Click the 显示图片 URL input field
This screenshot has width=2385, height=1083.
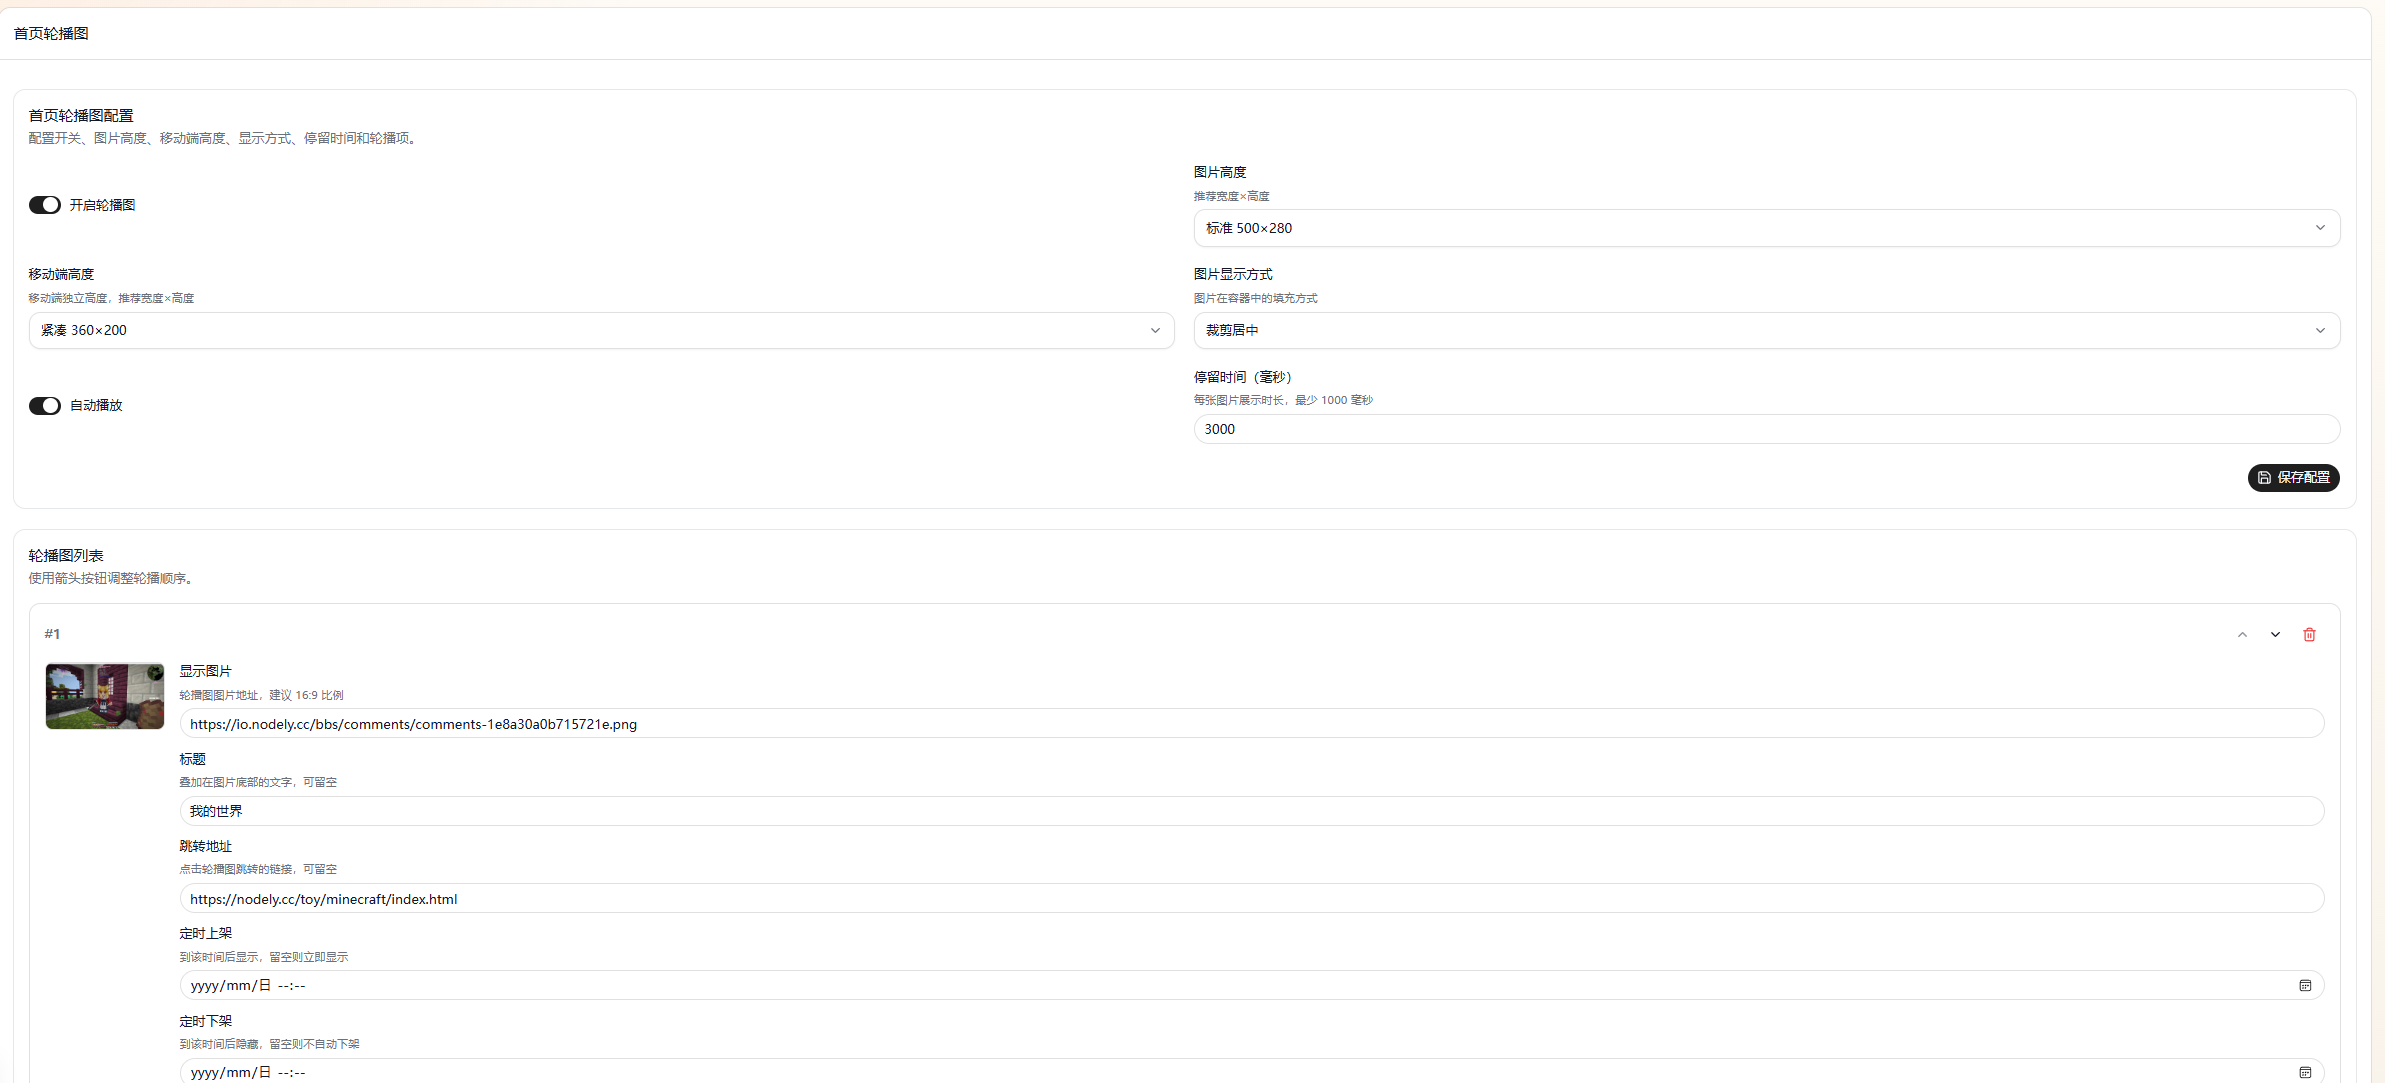coord(1251,724)
